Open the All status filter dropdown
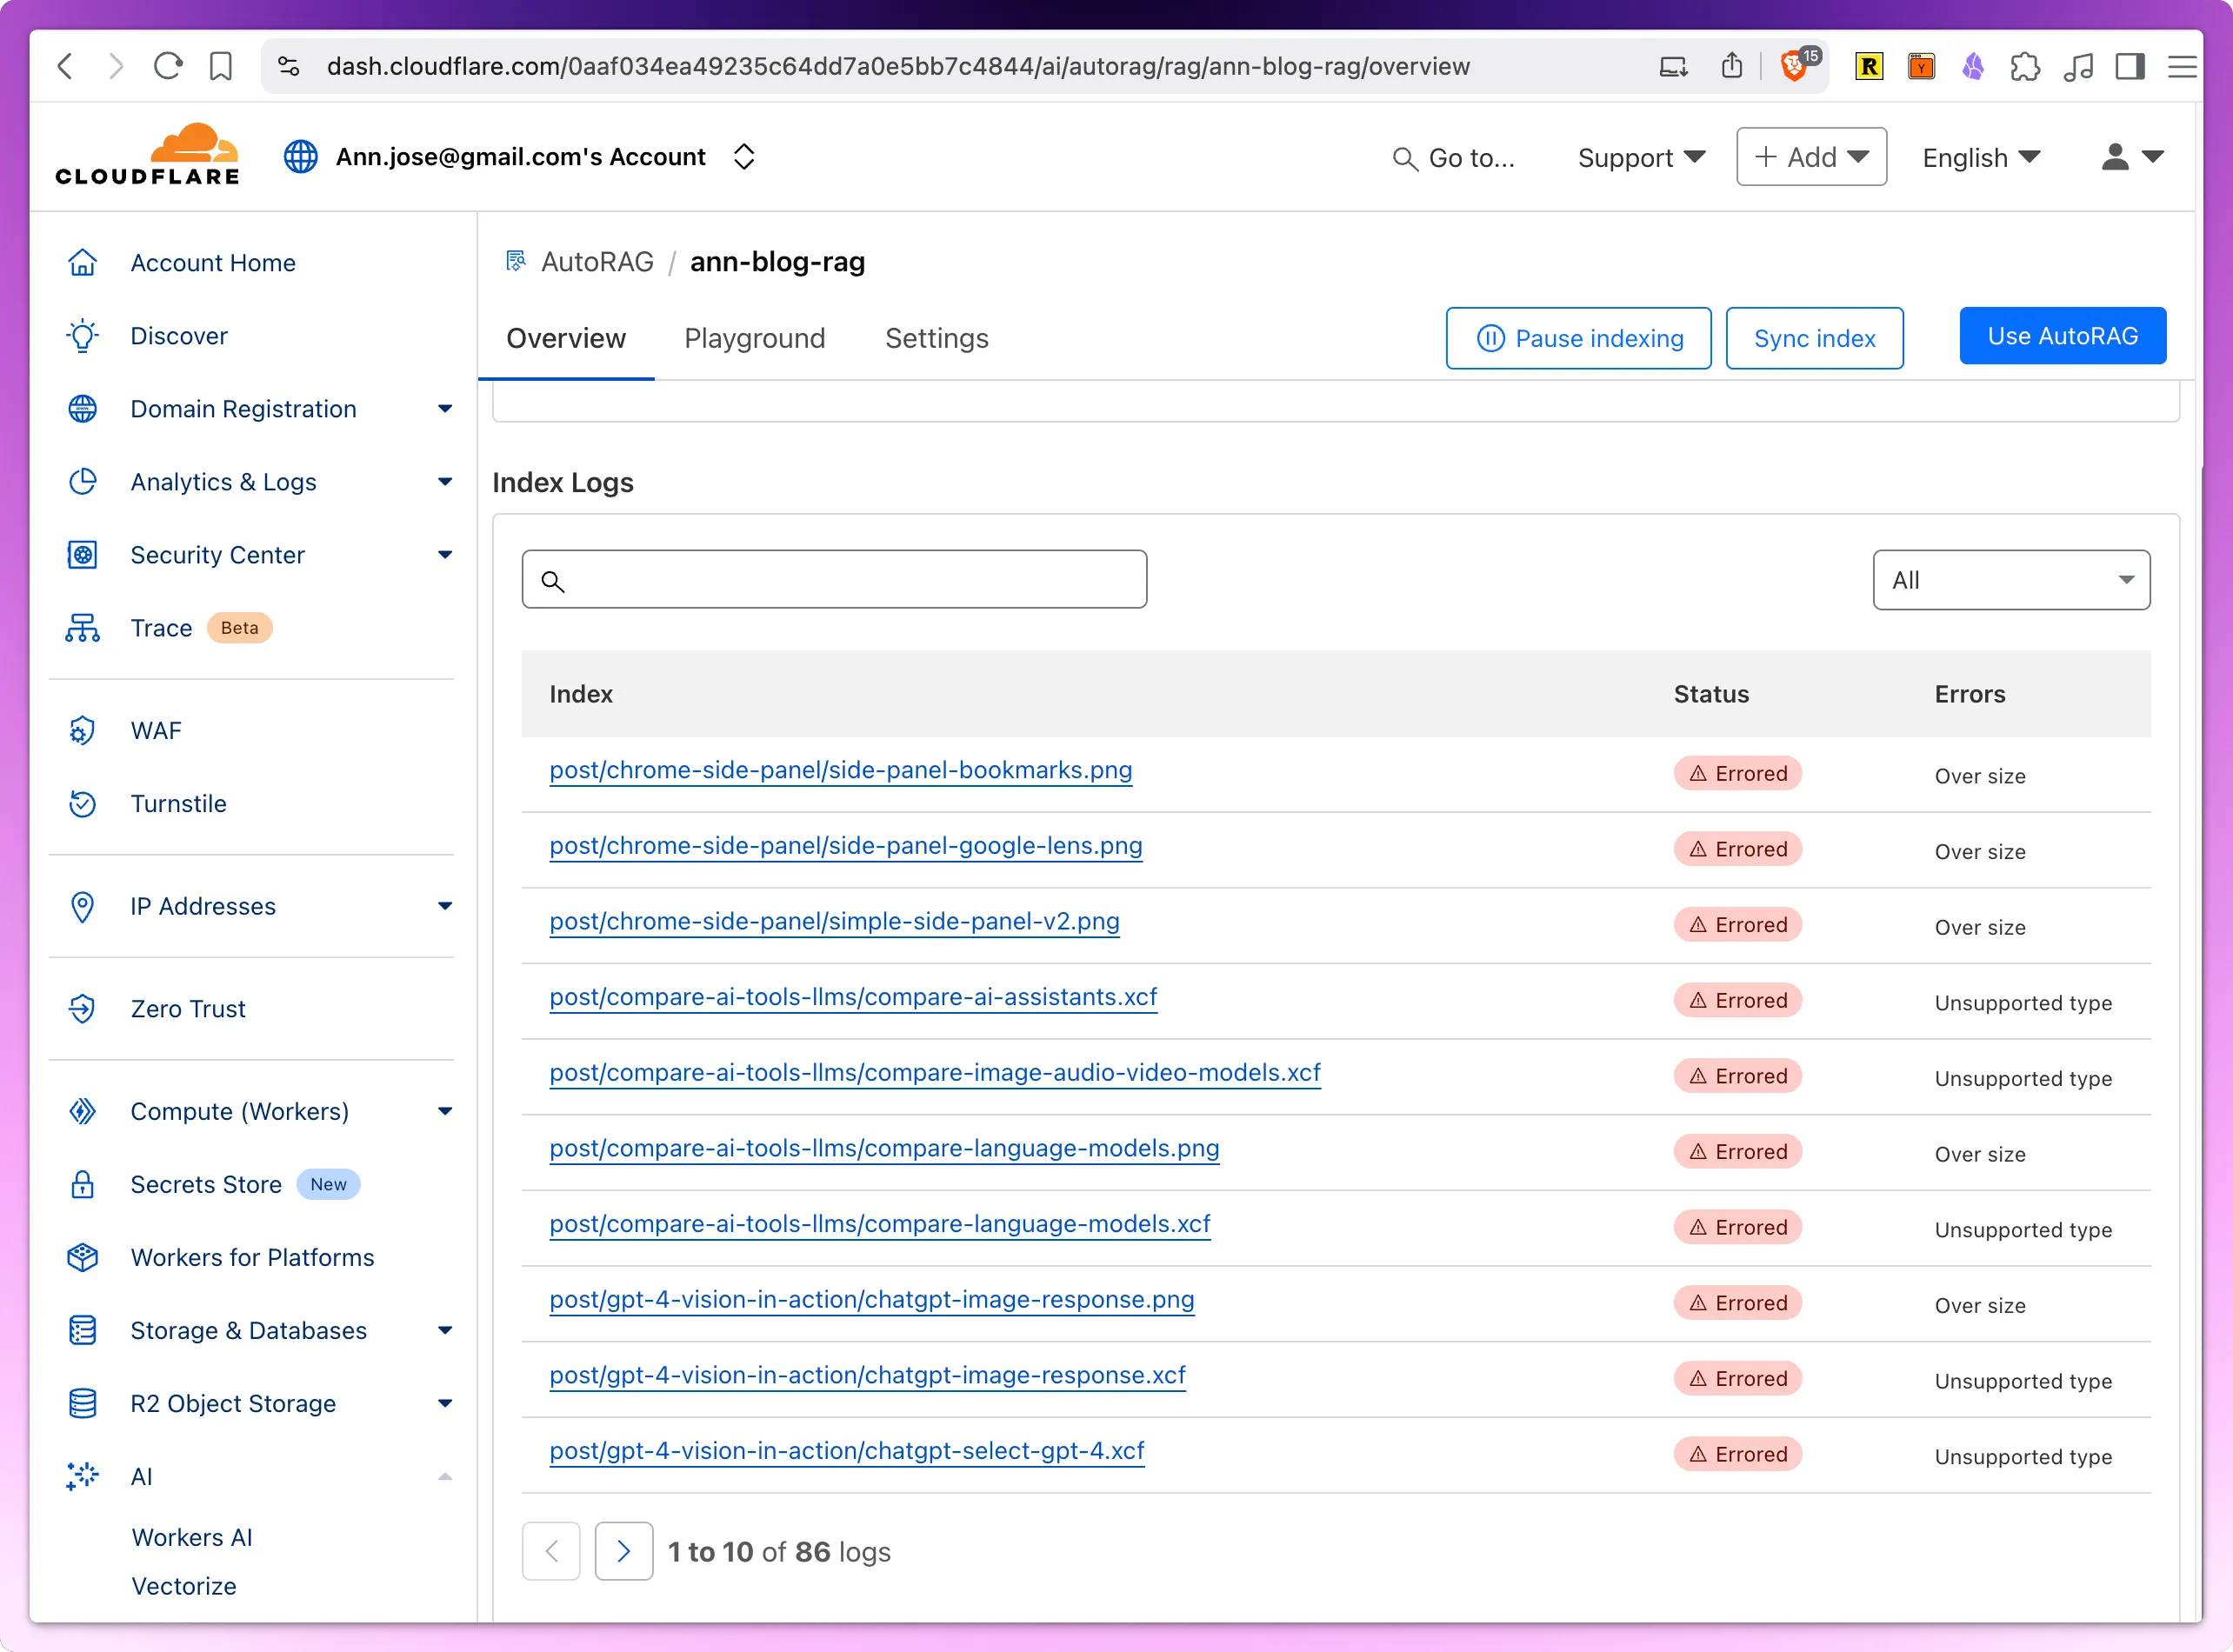Image resolution: width=2233 pixels, height=1652 pixels. pos(2011,580)
